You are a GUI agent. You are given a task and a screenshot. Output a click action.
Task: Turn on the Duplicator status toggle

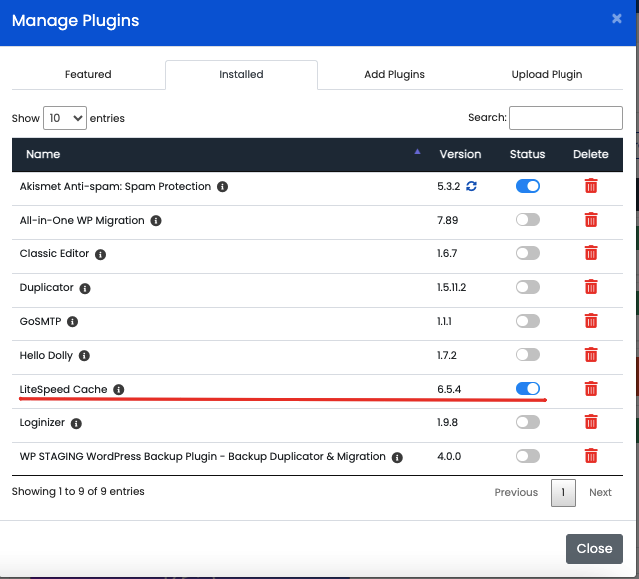coord(528,287)
